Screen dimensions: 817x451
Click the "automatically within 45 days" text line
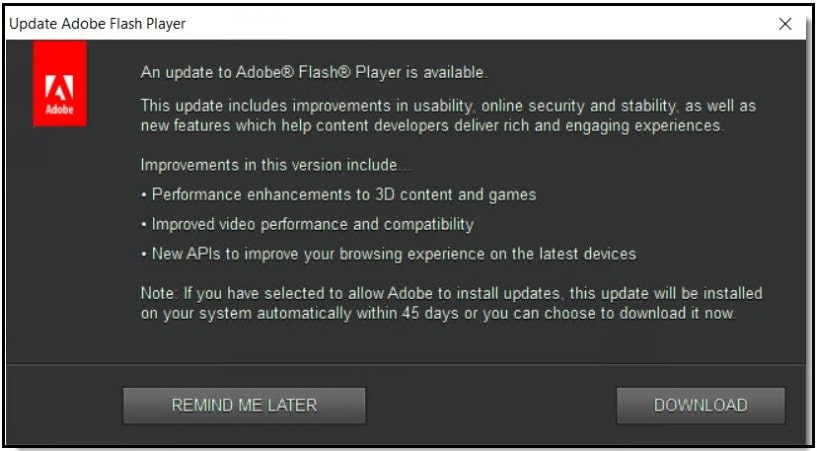[438, 314]
